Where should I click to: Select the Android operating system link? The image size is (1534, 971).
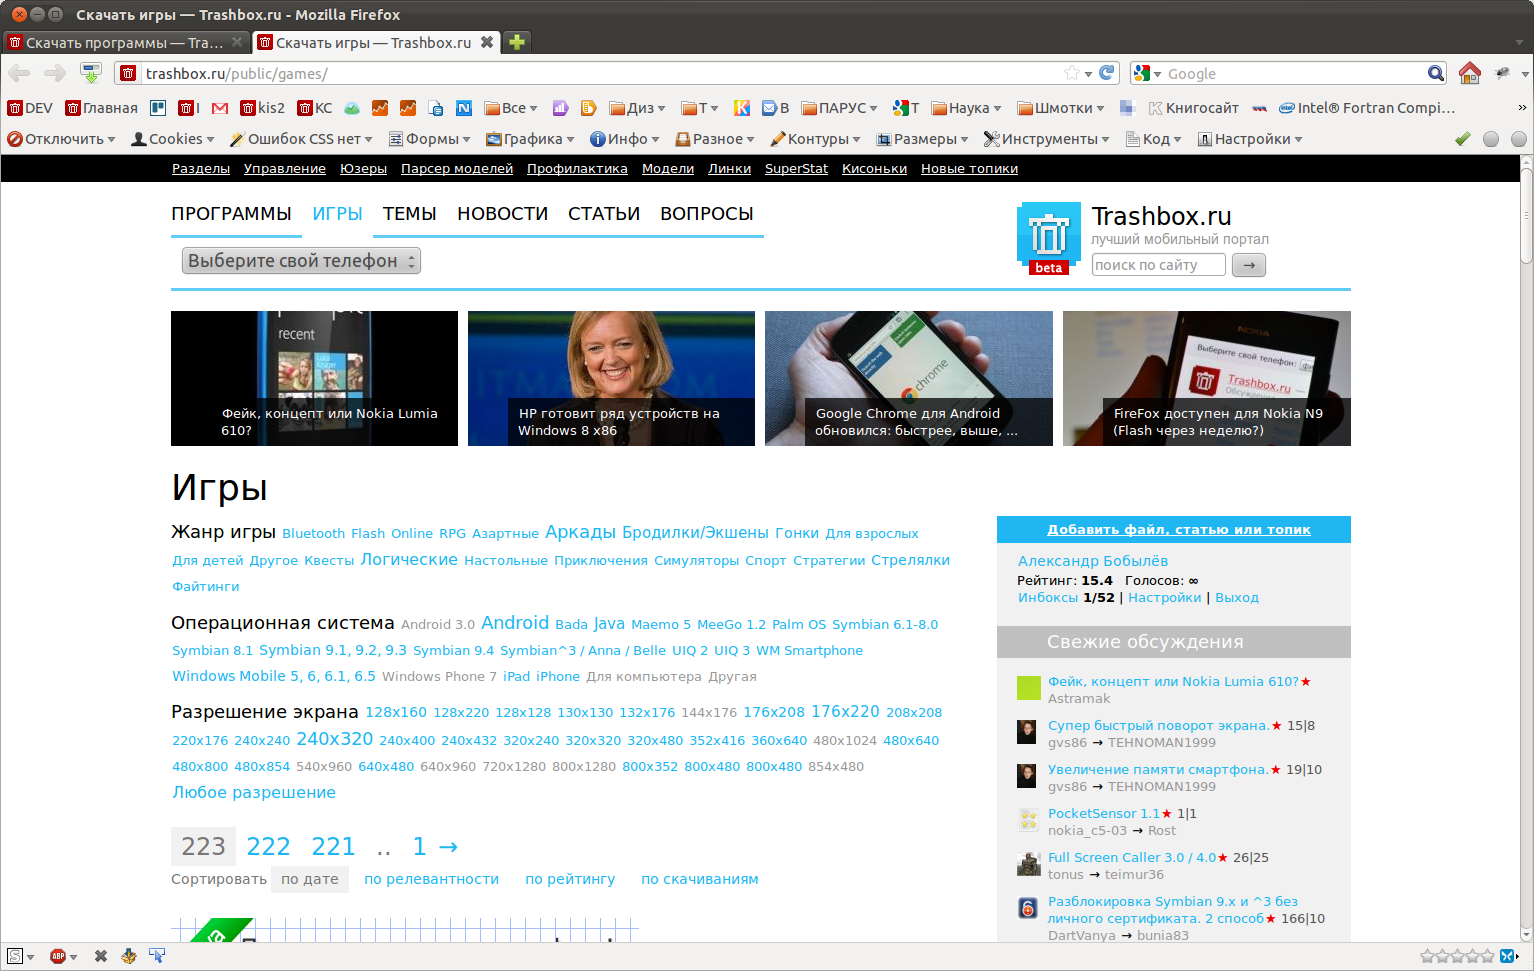tap(515, 623)
